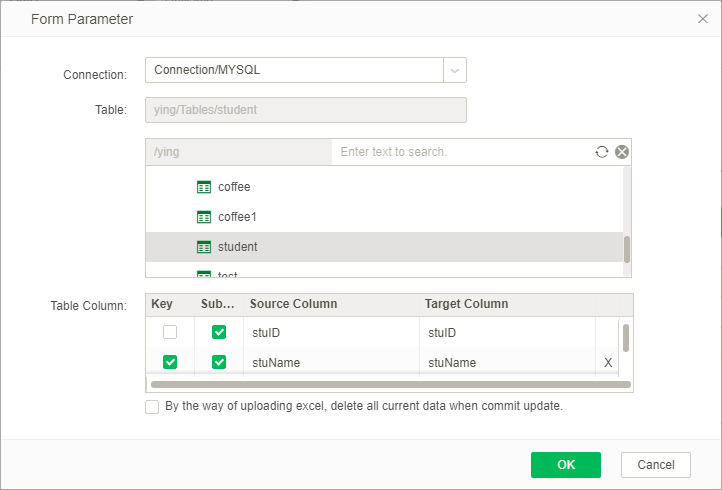Click the X icon in stuName row
The height and width of the screenshot is (490, 722).
608,362
